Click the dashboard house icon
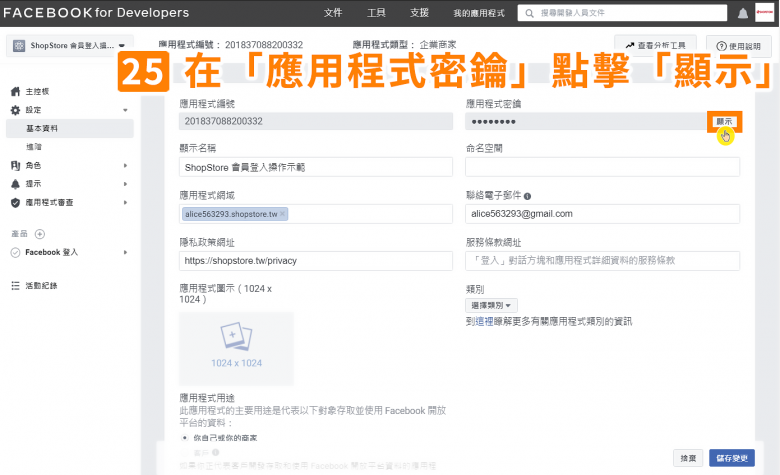This screenshot has height=475, width=780. pyautogui.click(x=15, y=92)
